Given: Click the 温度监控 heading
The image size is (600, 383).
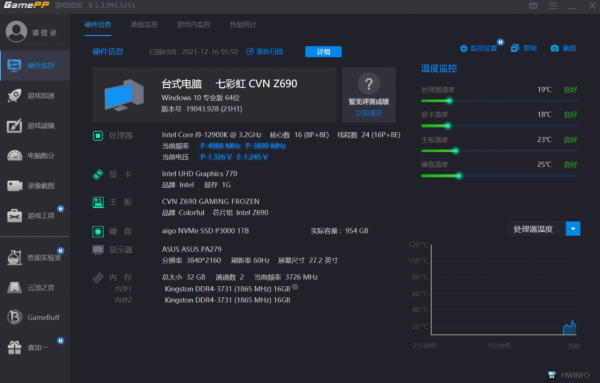Looking at the screenshot, I should (x=439, y=68).
